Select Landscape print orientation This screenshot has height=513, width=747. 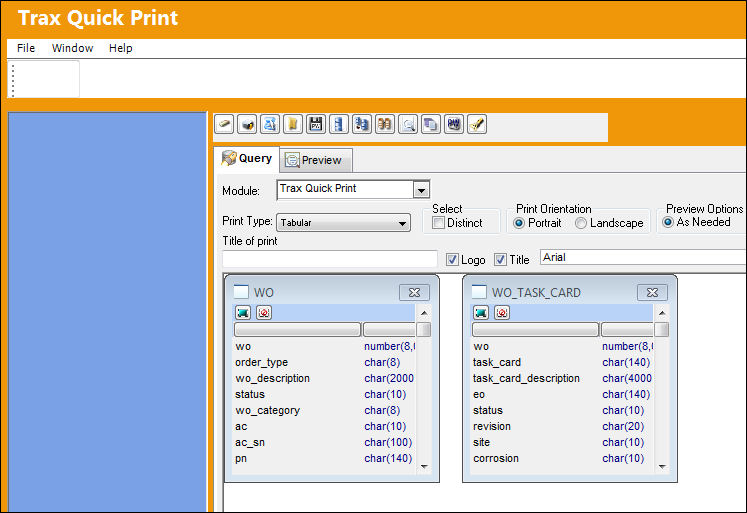(x=581, y=223)
